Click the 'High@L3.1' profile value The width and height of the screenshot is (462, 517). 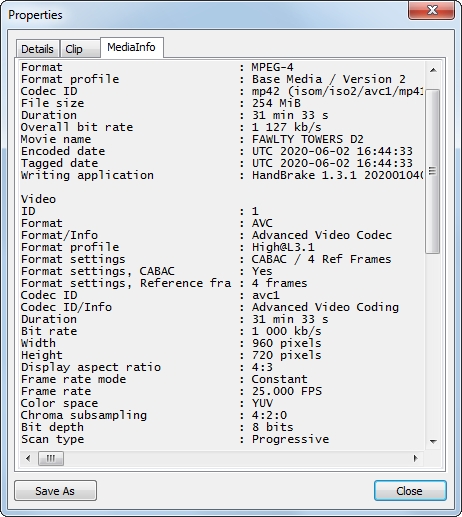point(283,247)
